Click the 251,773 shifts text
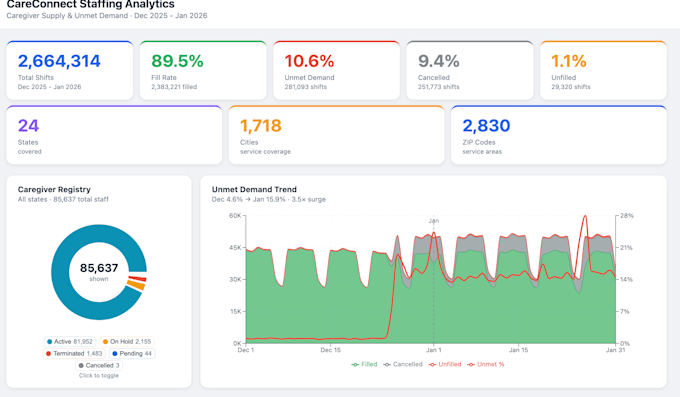Image resolution: width=680 pixels, height=397 pixels. 438,87
